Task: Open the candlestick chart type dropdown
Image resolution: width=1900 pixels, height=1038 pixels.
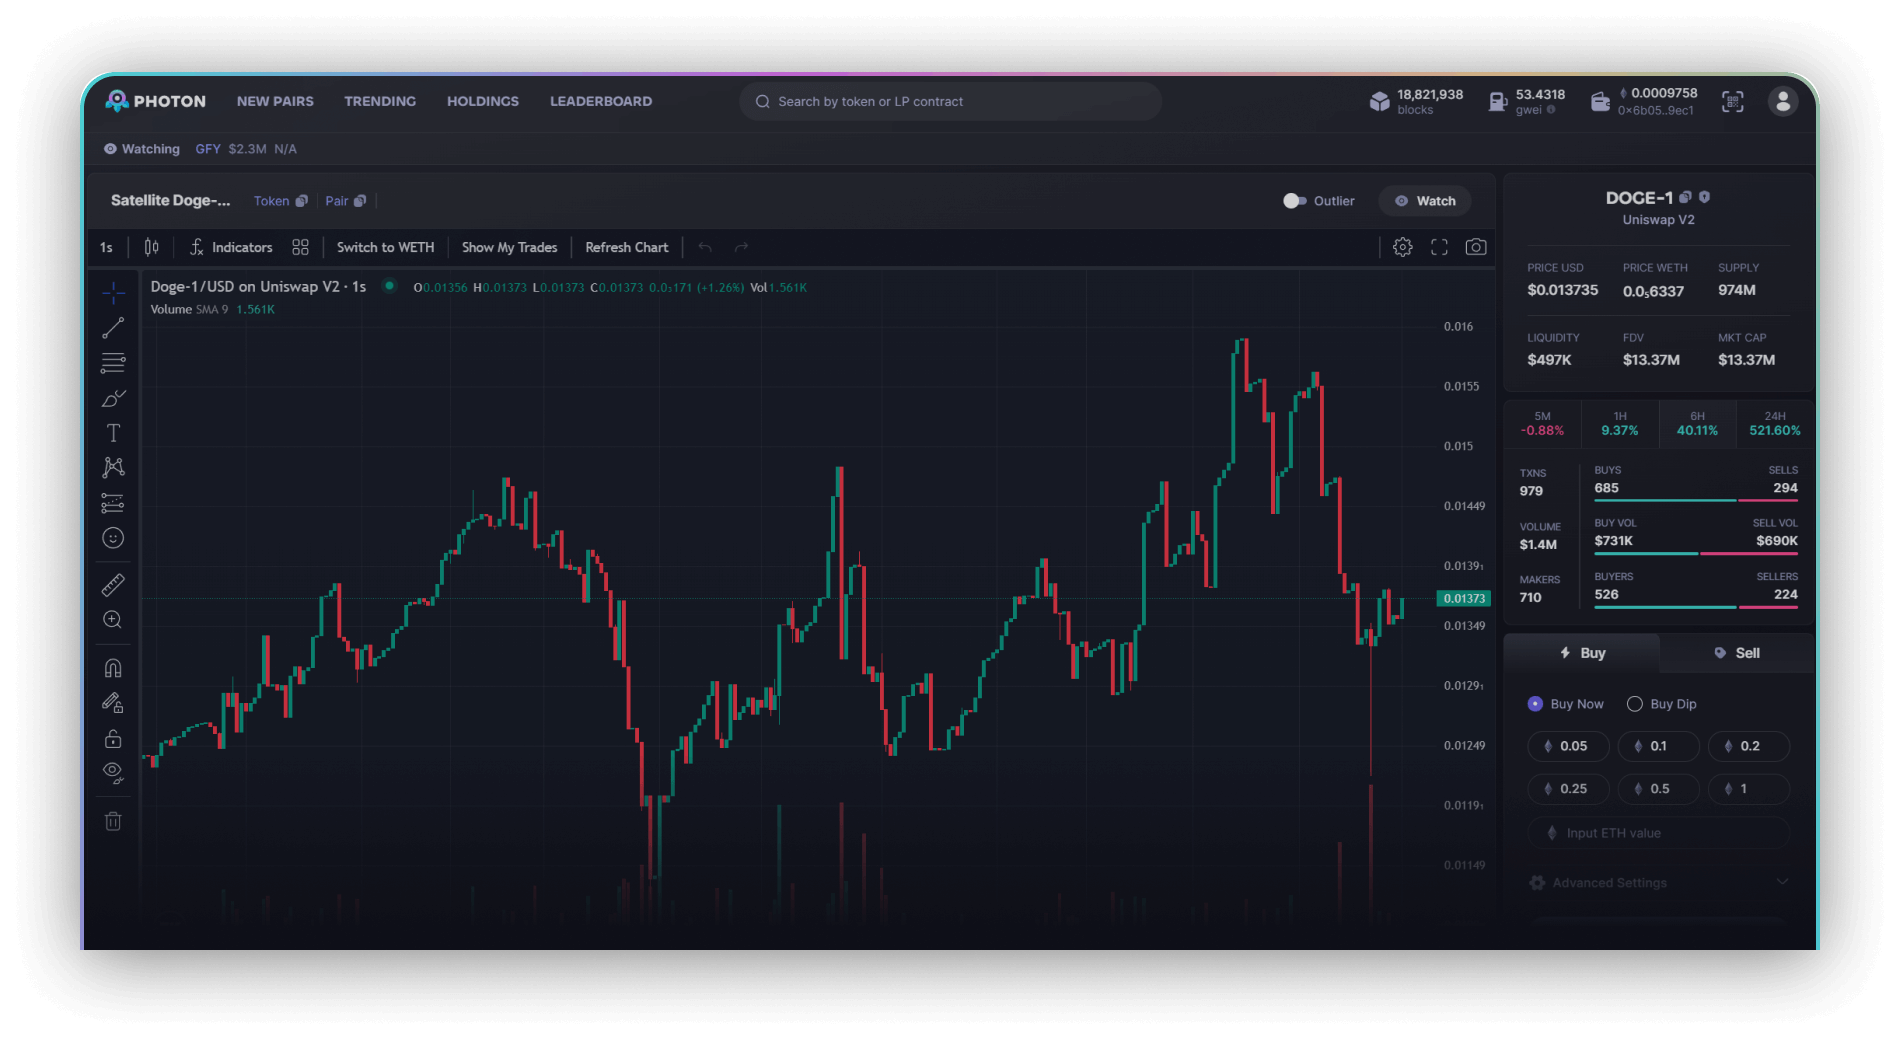Action: pyautogui.click(x=151, y=247)
